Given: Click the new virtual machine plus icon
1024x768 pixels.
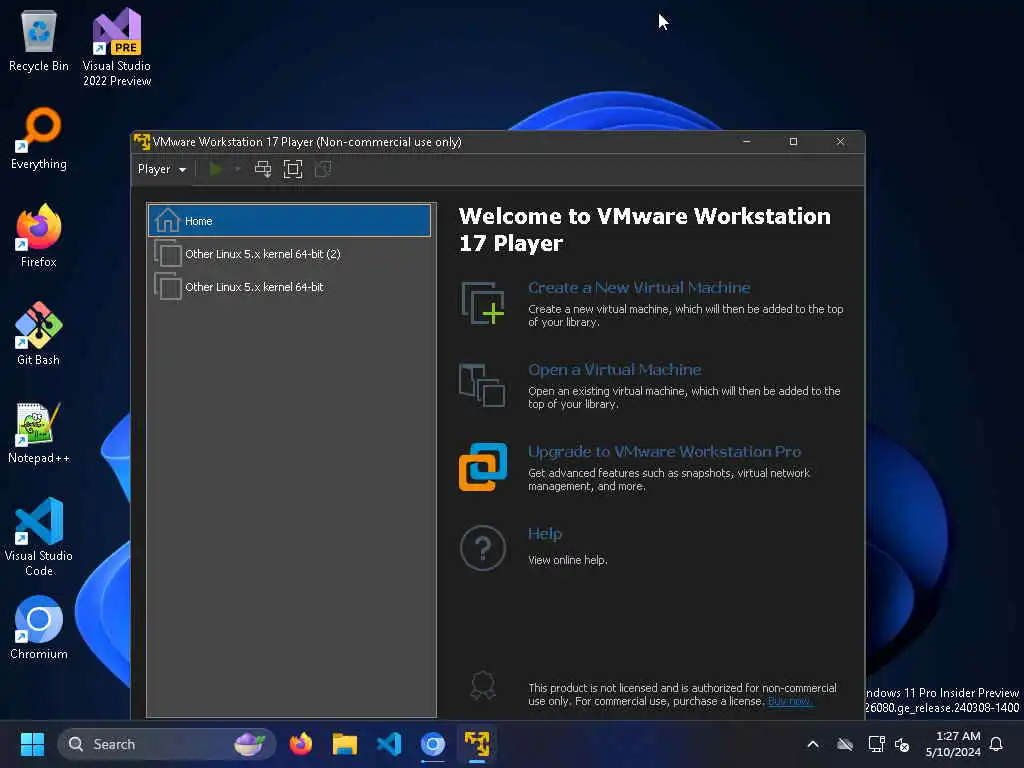Looking at the screenshot, I should pyautogui.click(x=483, y=303).
